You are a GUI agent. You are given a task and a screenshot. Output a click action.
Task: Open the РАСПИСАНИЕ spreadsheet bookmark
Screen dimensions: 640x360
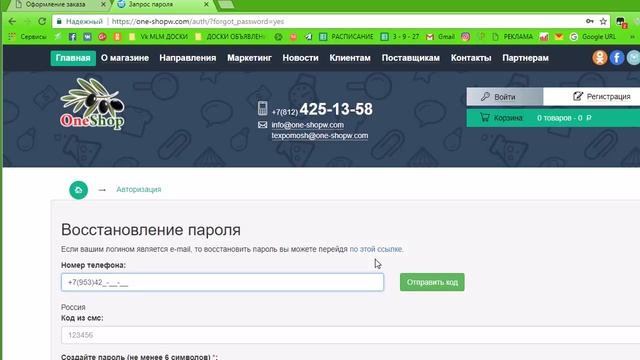[x=347, y=37]
